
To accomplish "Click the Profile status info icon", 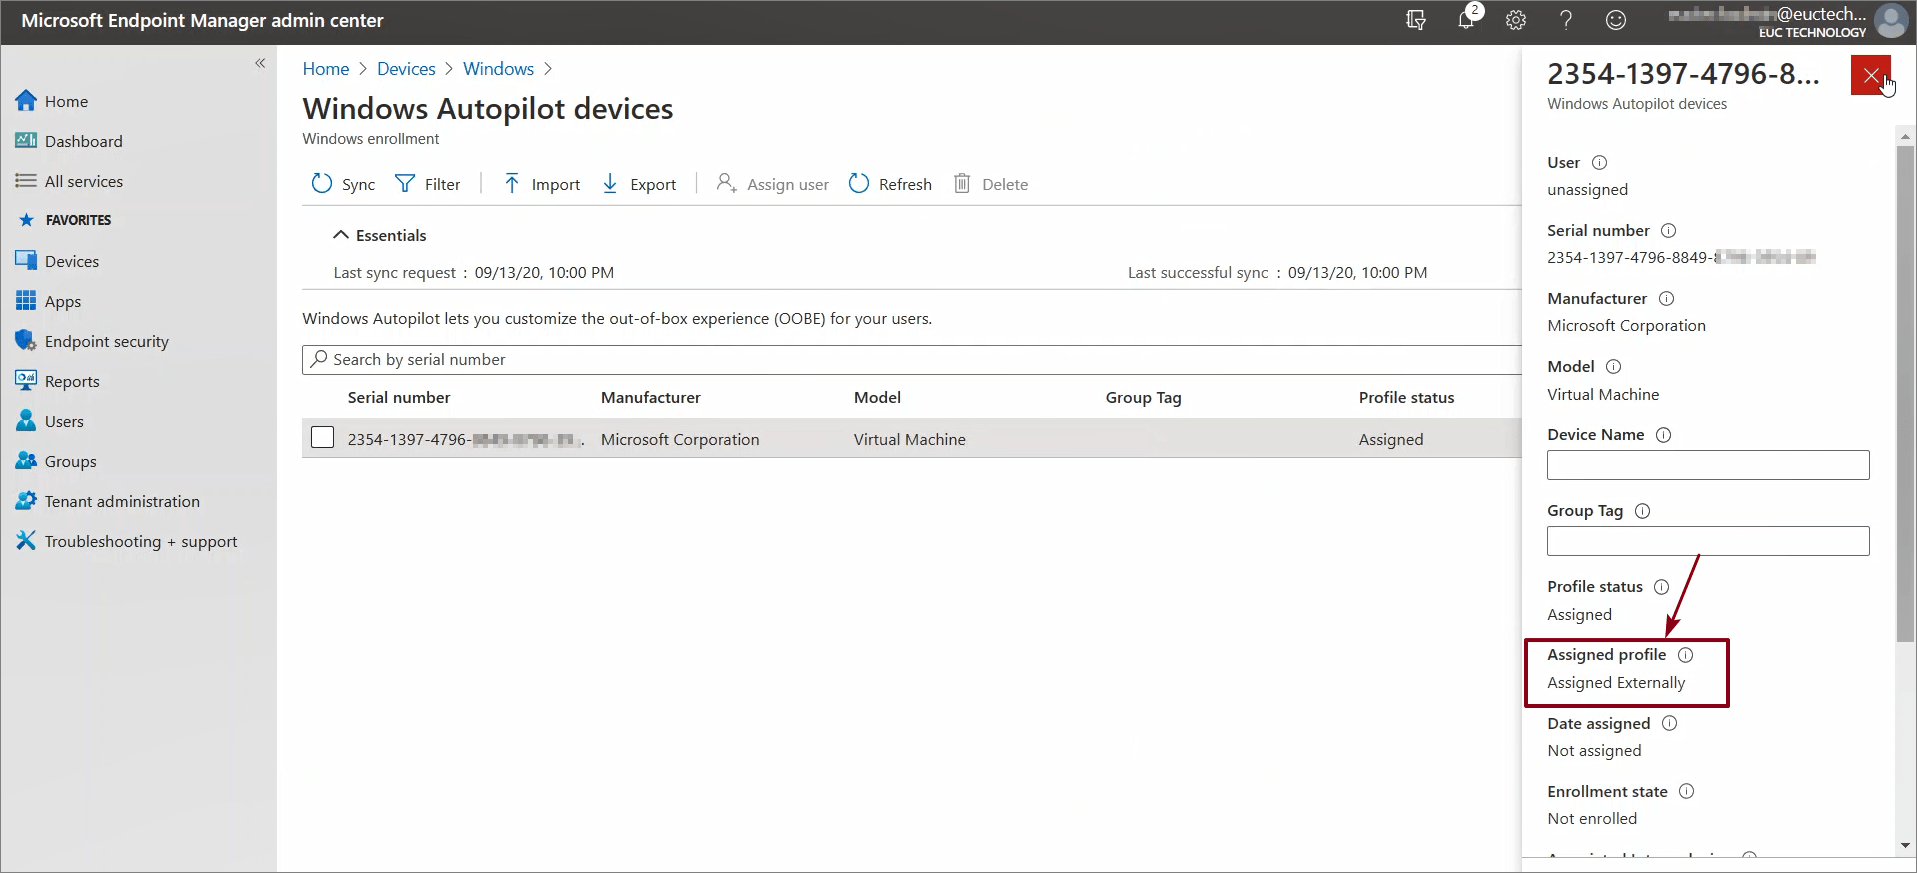I will click(1661, 586).
